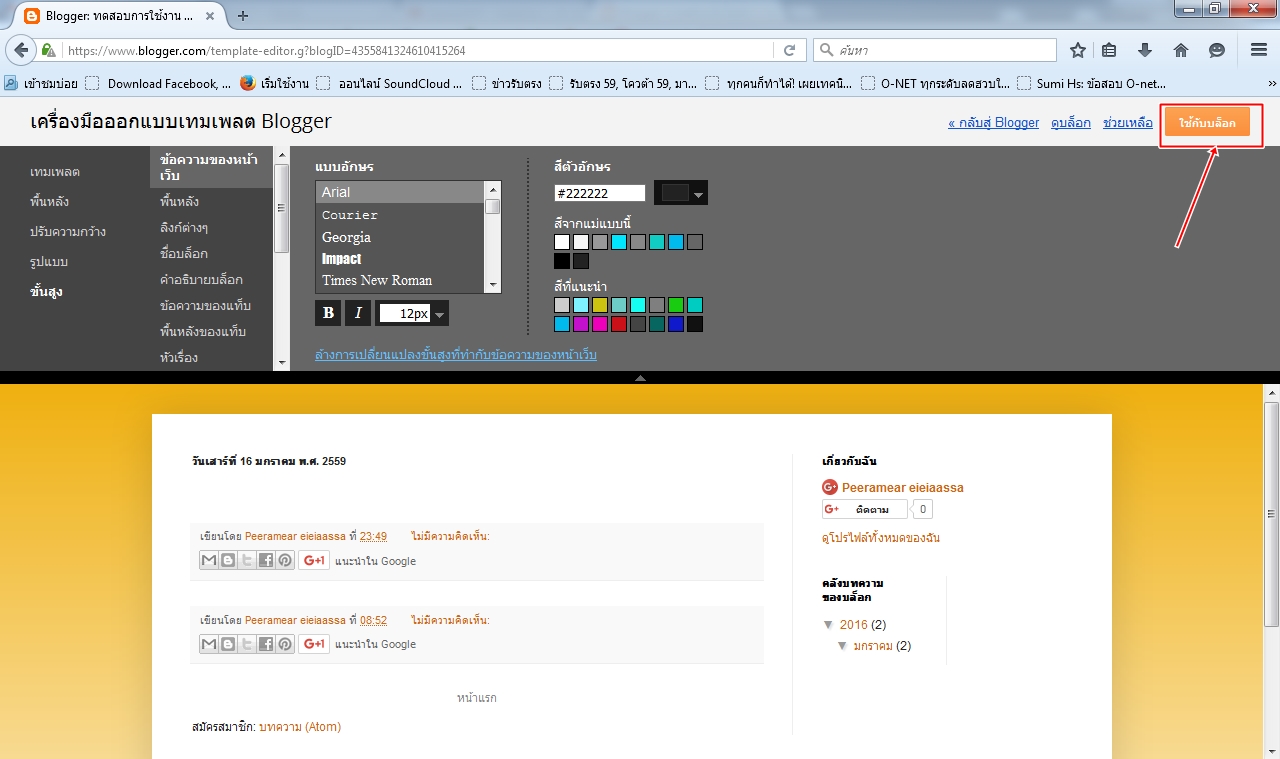The width and height of the screenshot is (1280, 759).
Task: Open Firefox Hello chat smiley icon
Action: [1217, 50]
